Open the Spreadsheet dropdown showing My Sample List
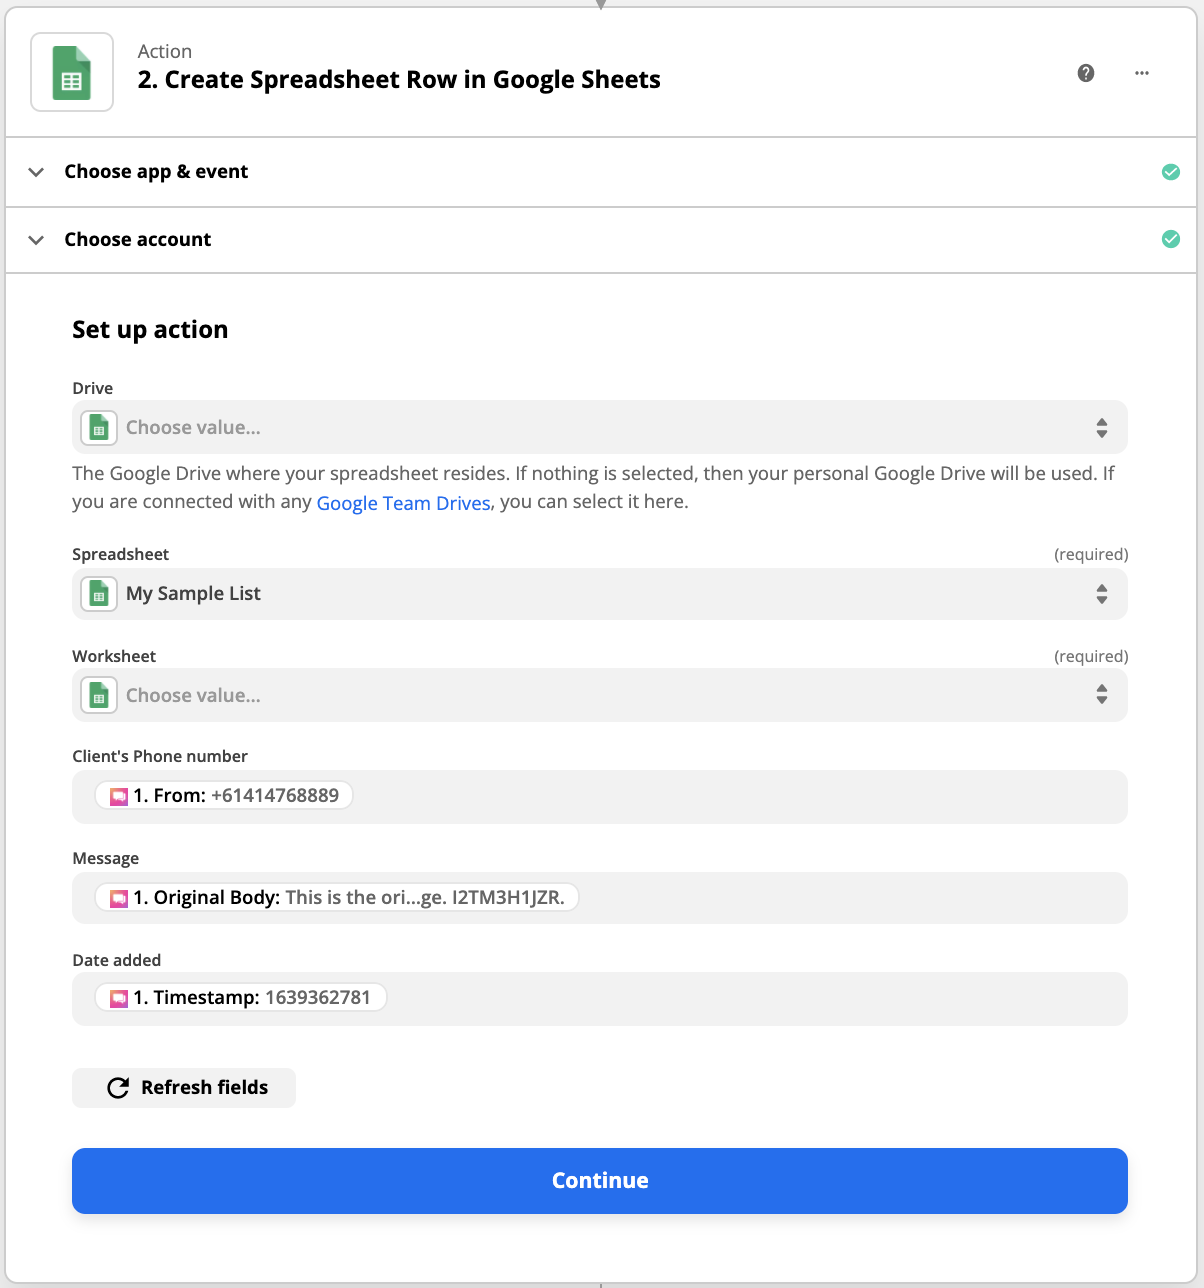Image resolution: width=1204 pixels, height=1288 pixels. tap(600, 594)
